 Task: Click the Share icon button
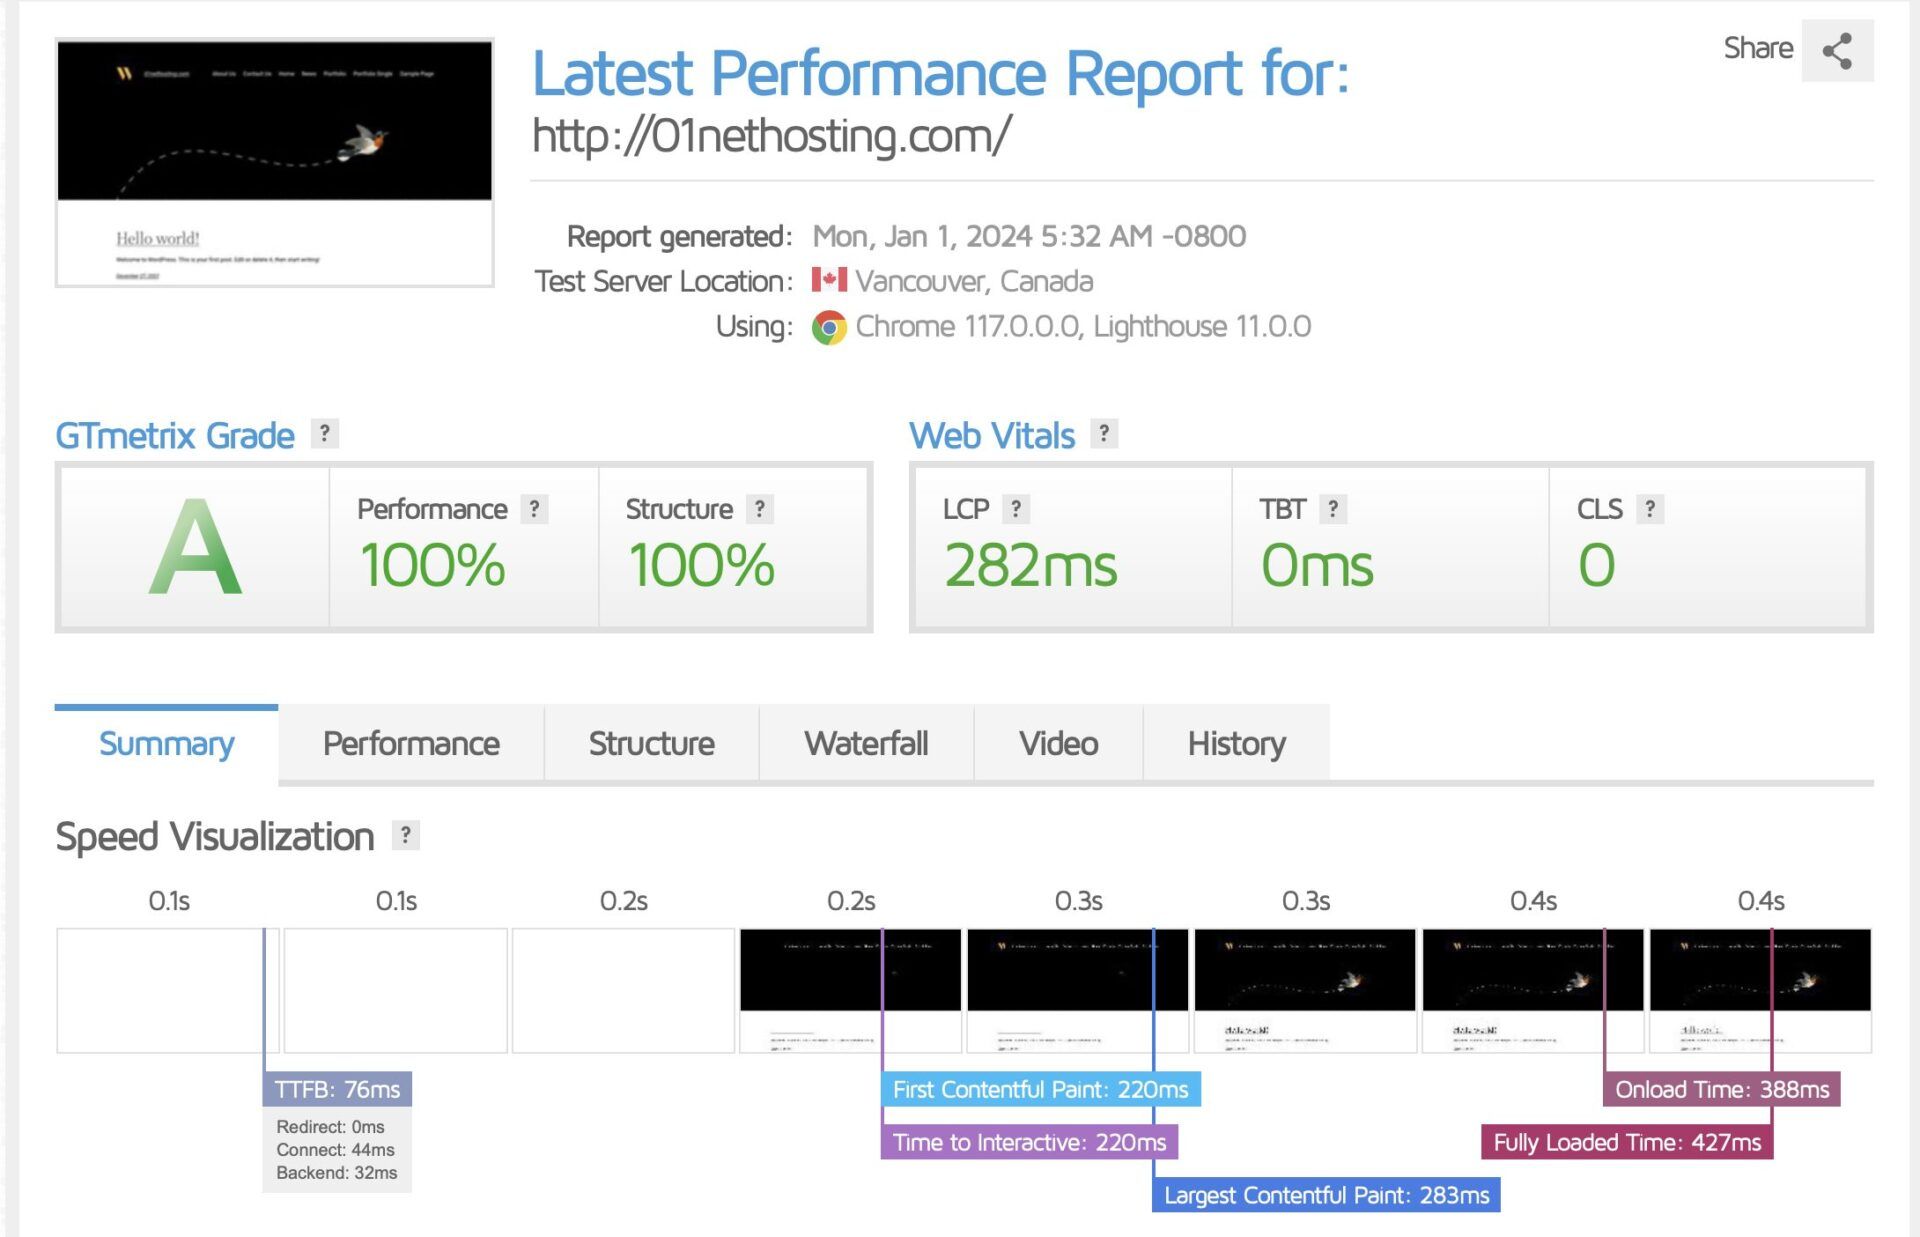click(1837, 50)
